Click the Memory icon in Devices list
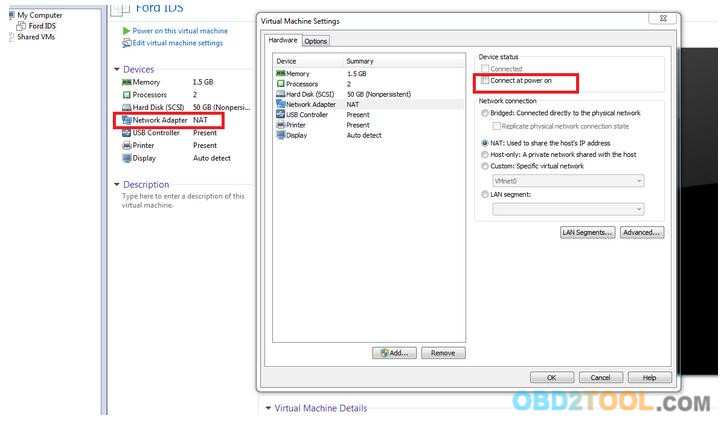The image size is (726, 423). point(126,82)
